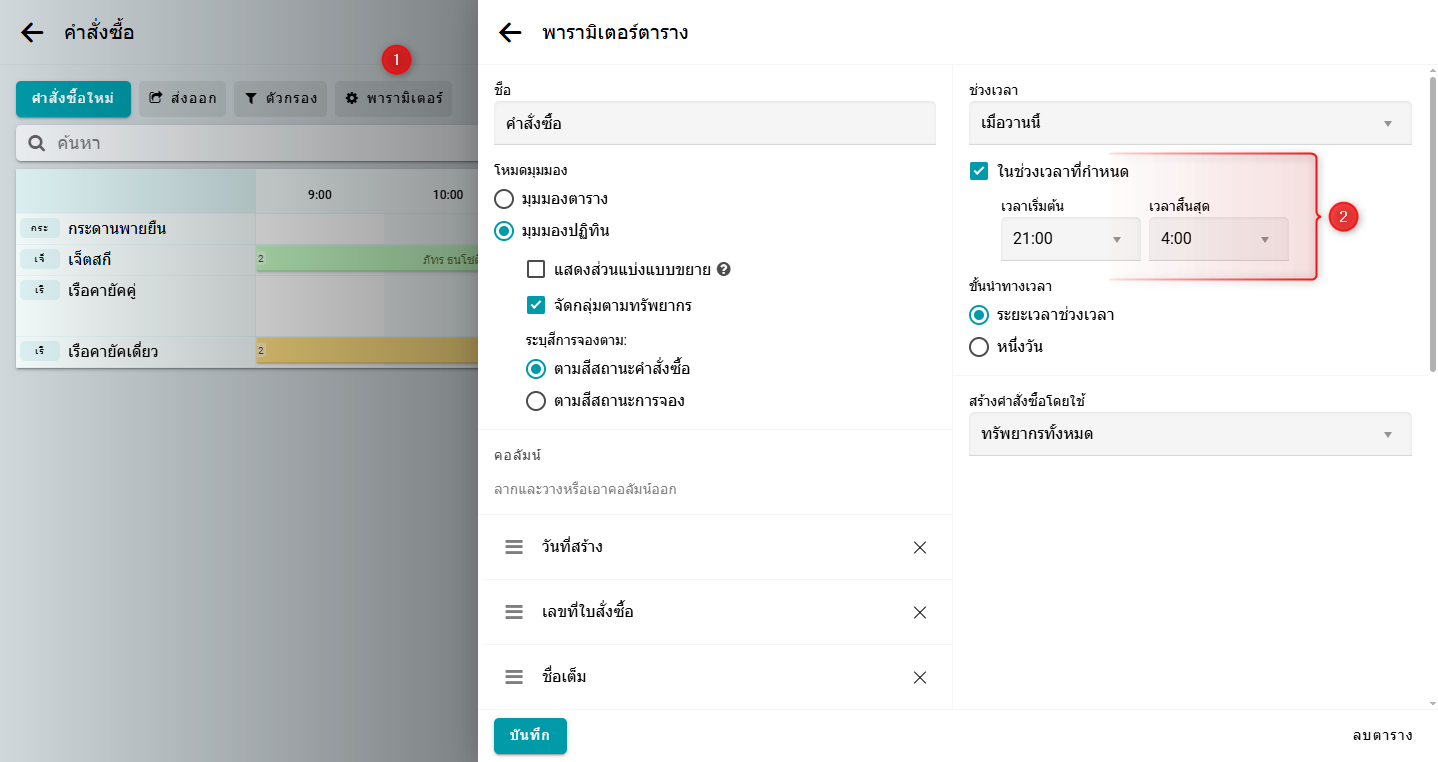1438x762 pixels.
Task: Enable แสดงส่วนแบ่งแบบขยาย checkbox
Action: [537, 269]
